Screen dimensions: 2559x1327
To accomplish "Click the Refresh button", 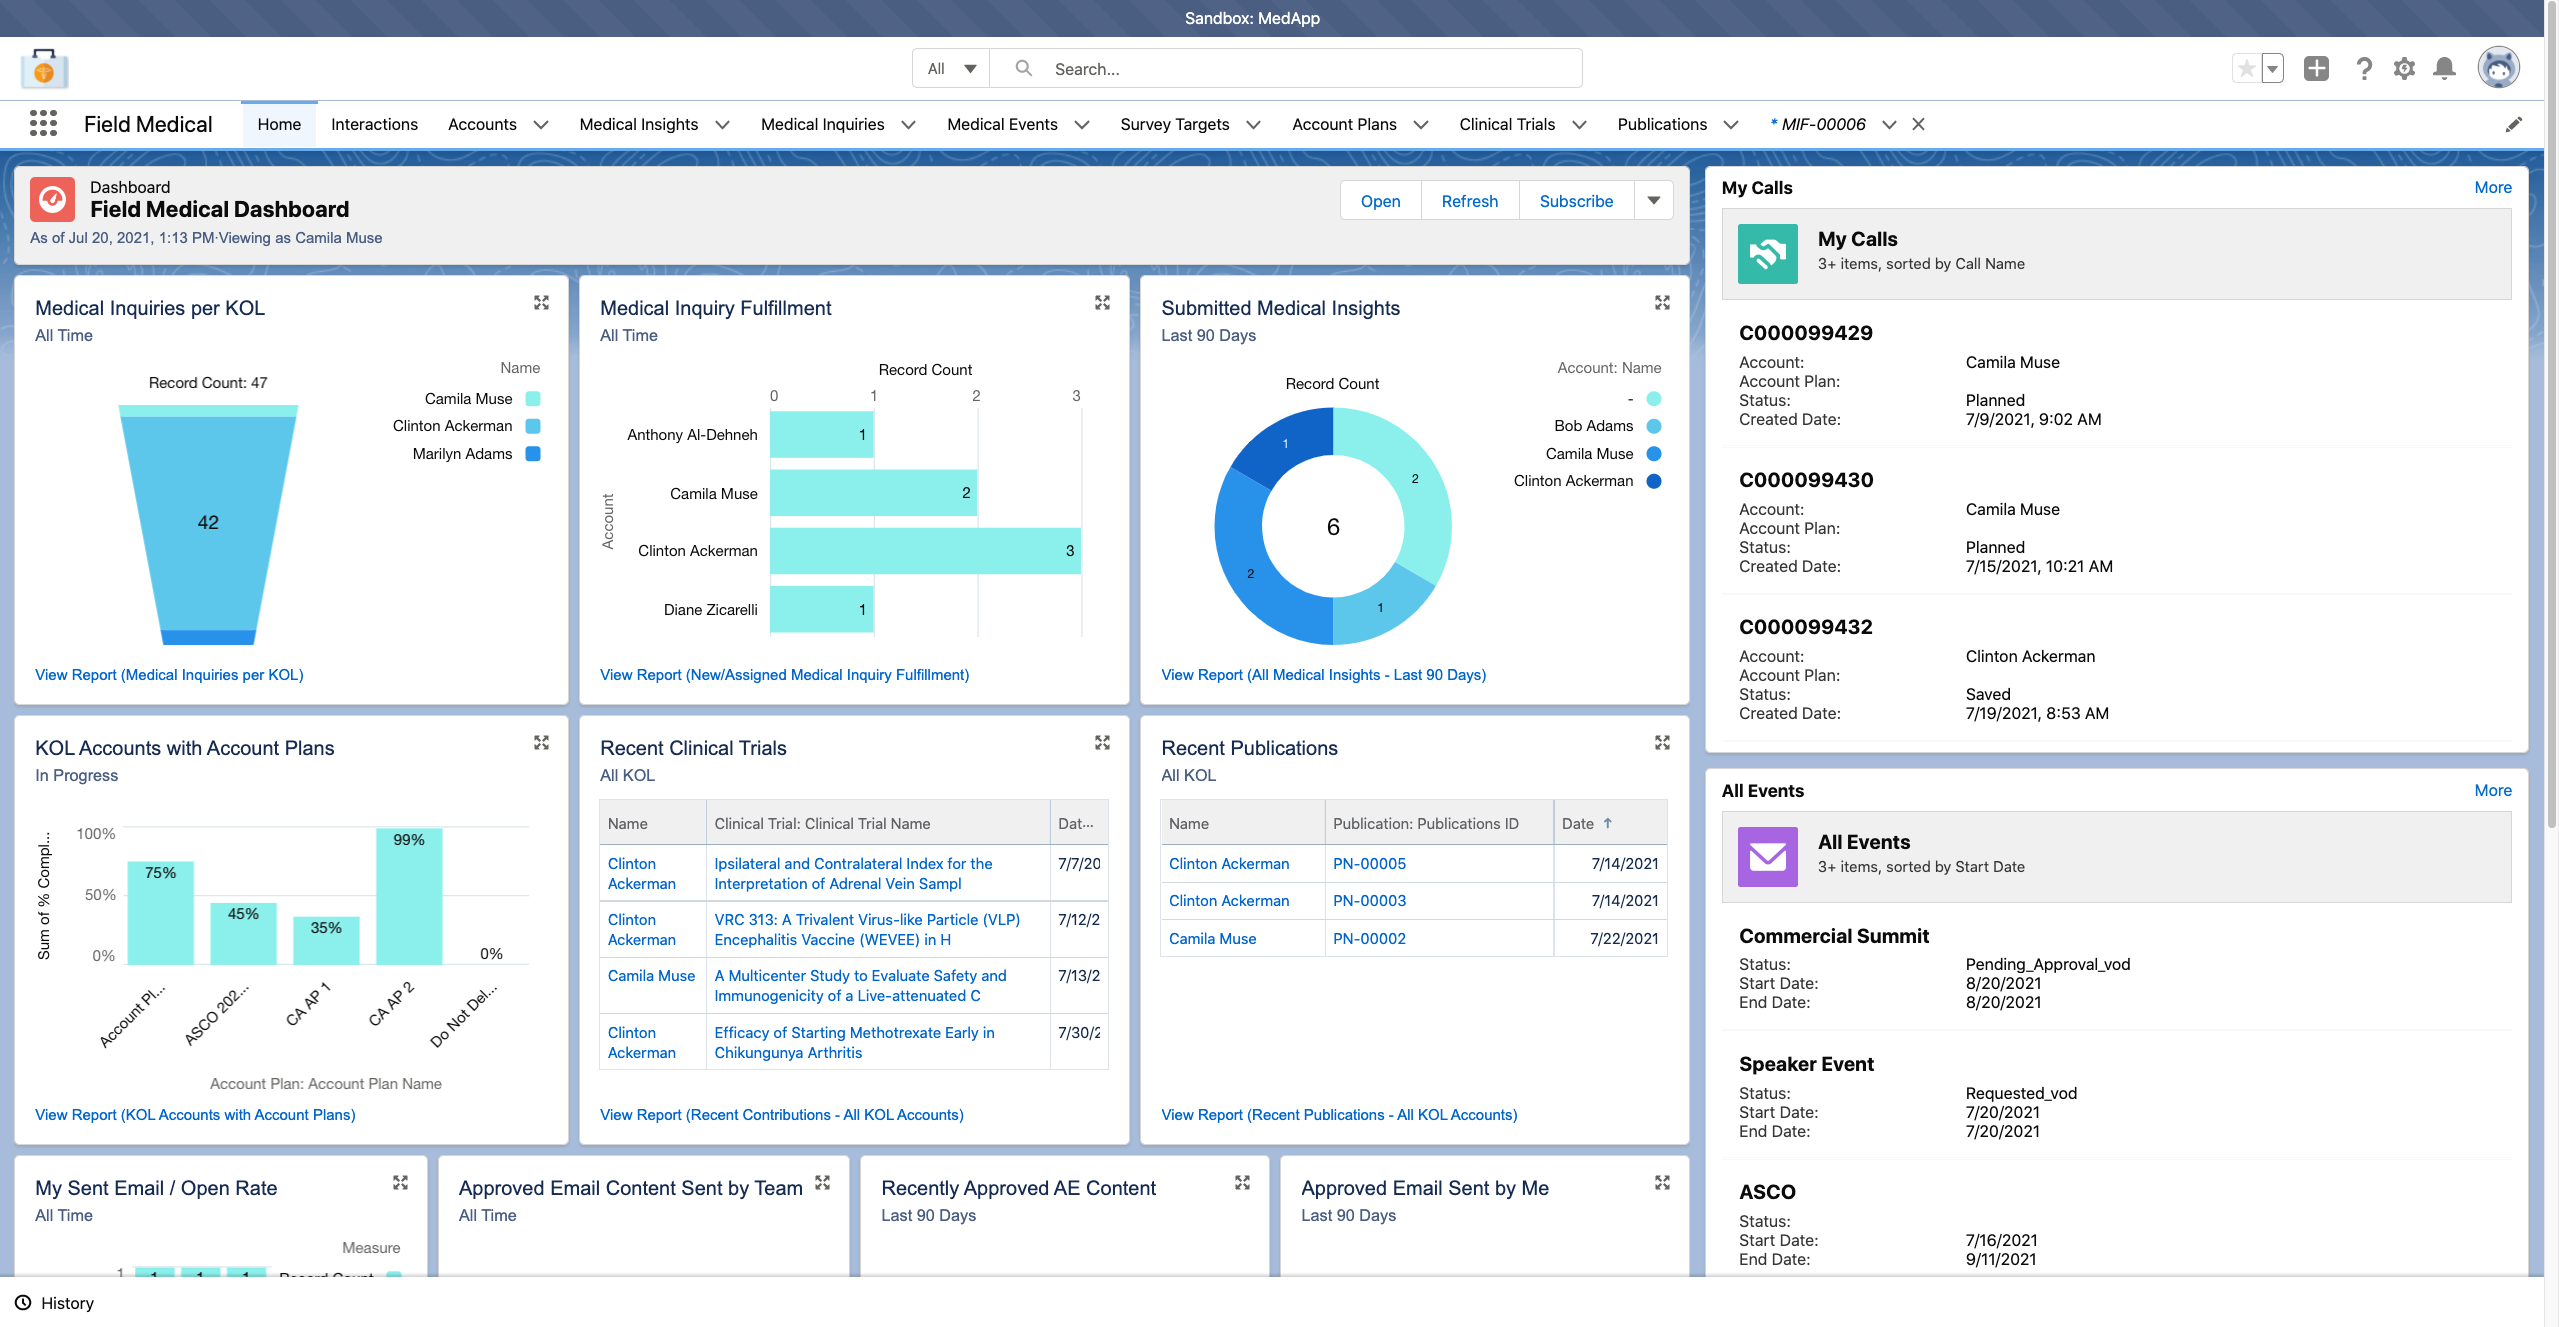I will pyautogui.click(x=1469, y=200).
